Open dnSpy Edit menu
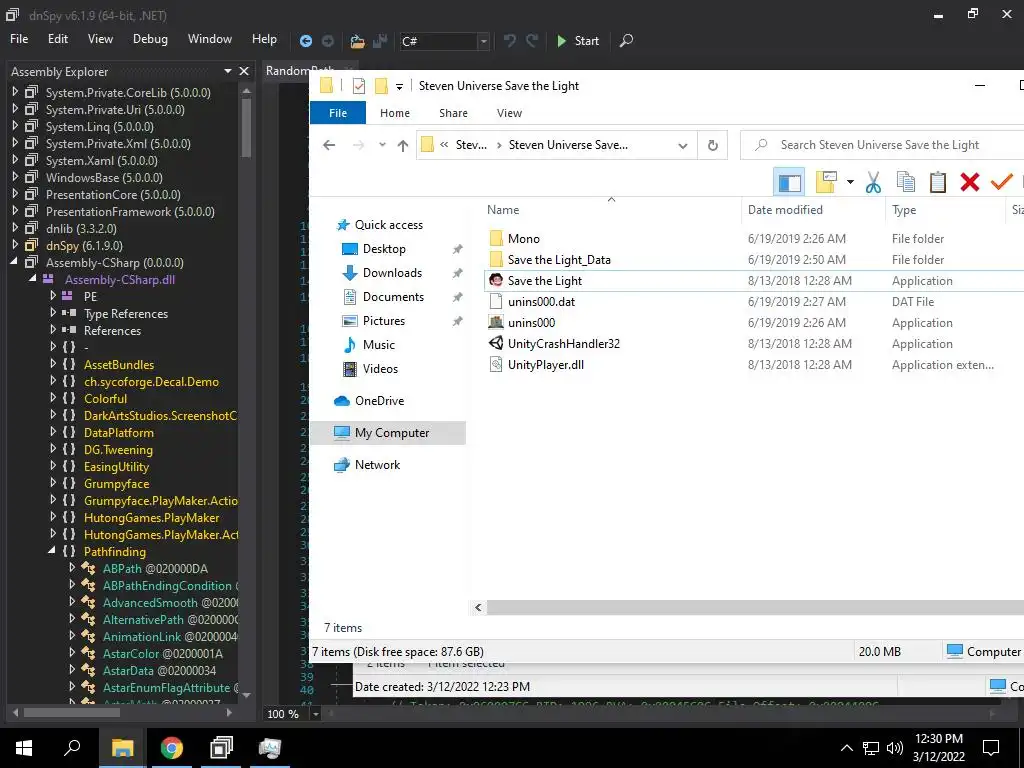Viewport: 1024px width, 768px height. (x=57, y=39)
